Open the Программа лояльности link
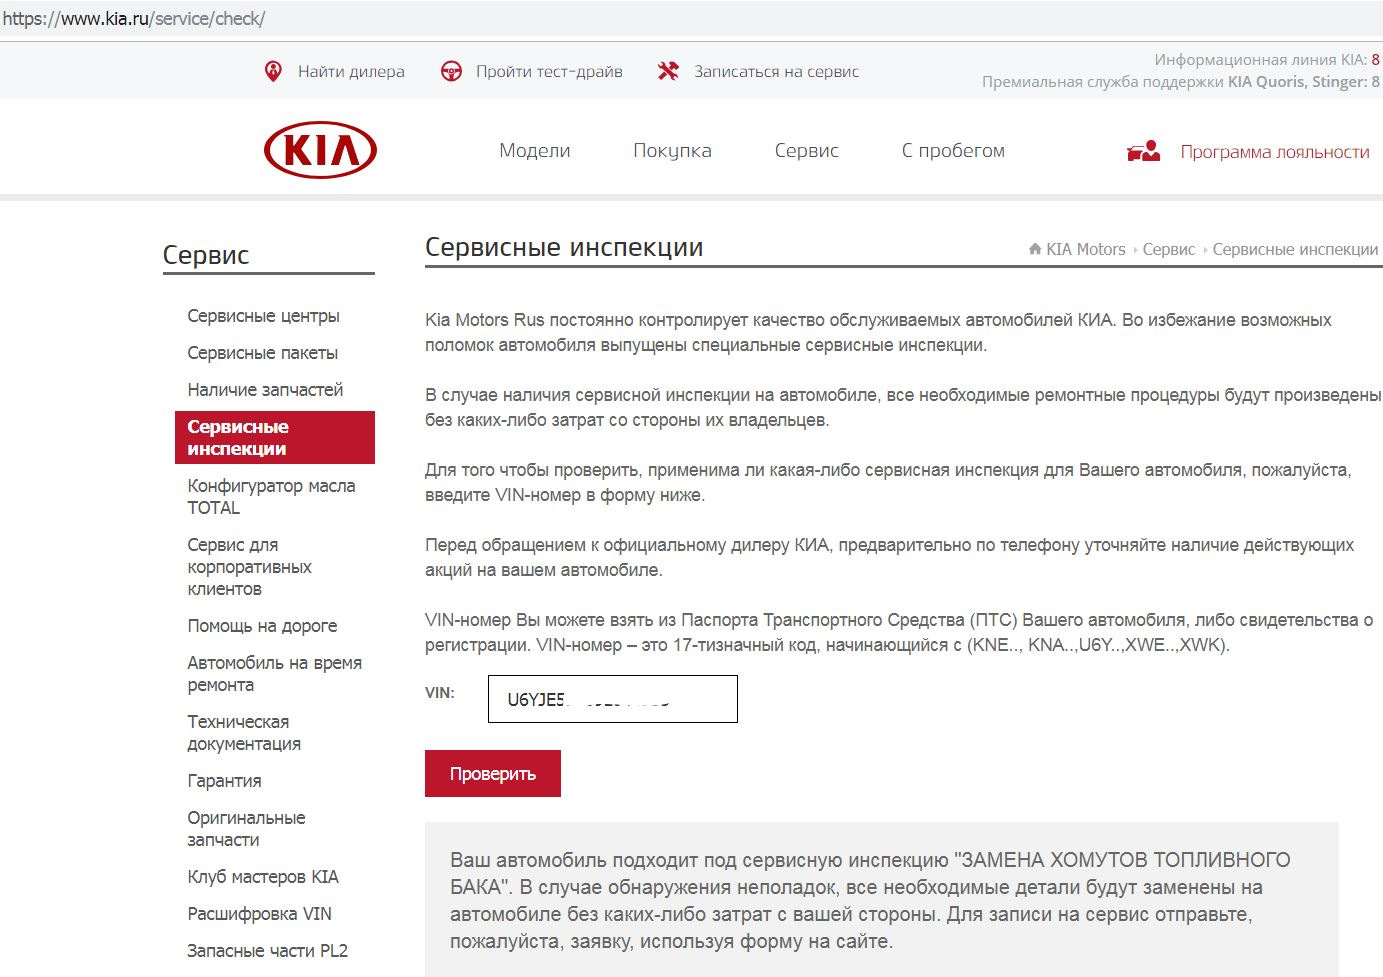This screenshot has height=977, width=1383. coord(1275,152)
